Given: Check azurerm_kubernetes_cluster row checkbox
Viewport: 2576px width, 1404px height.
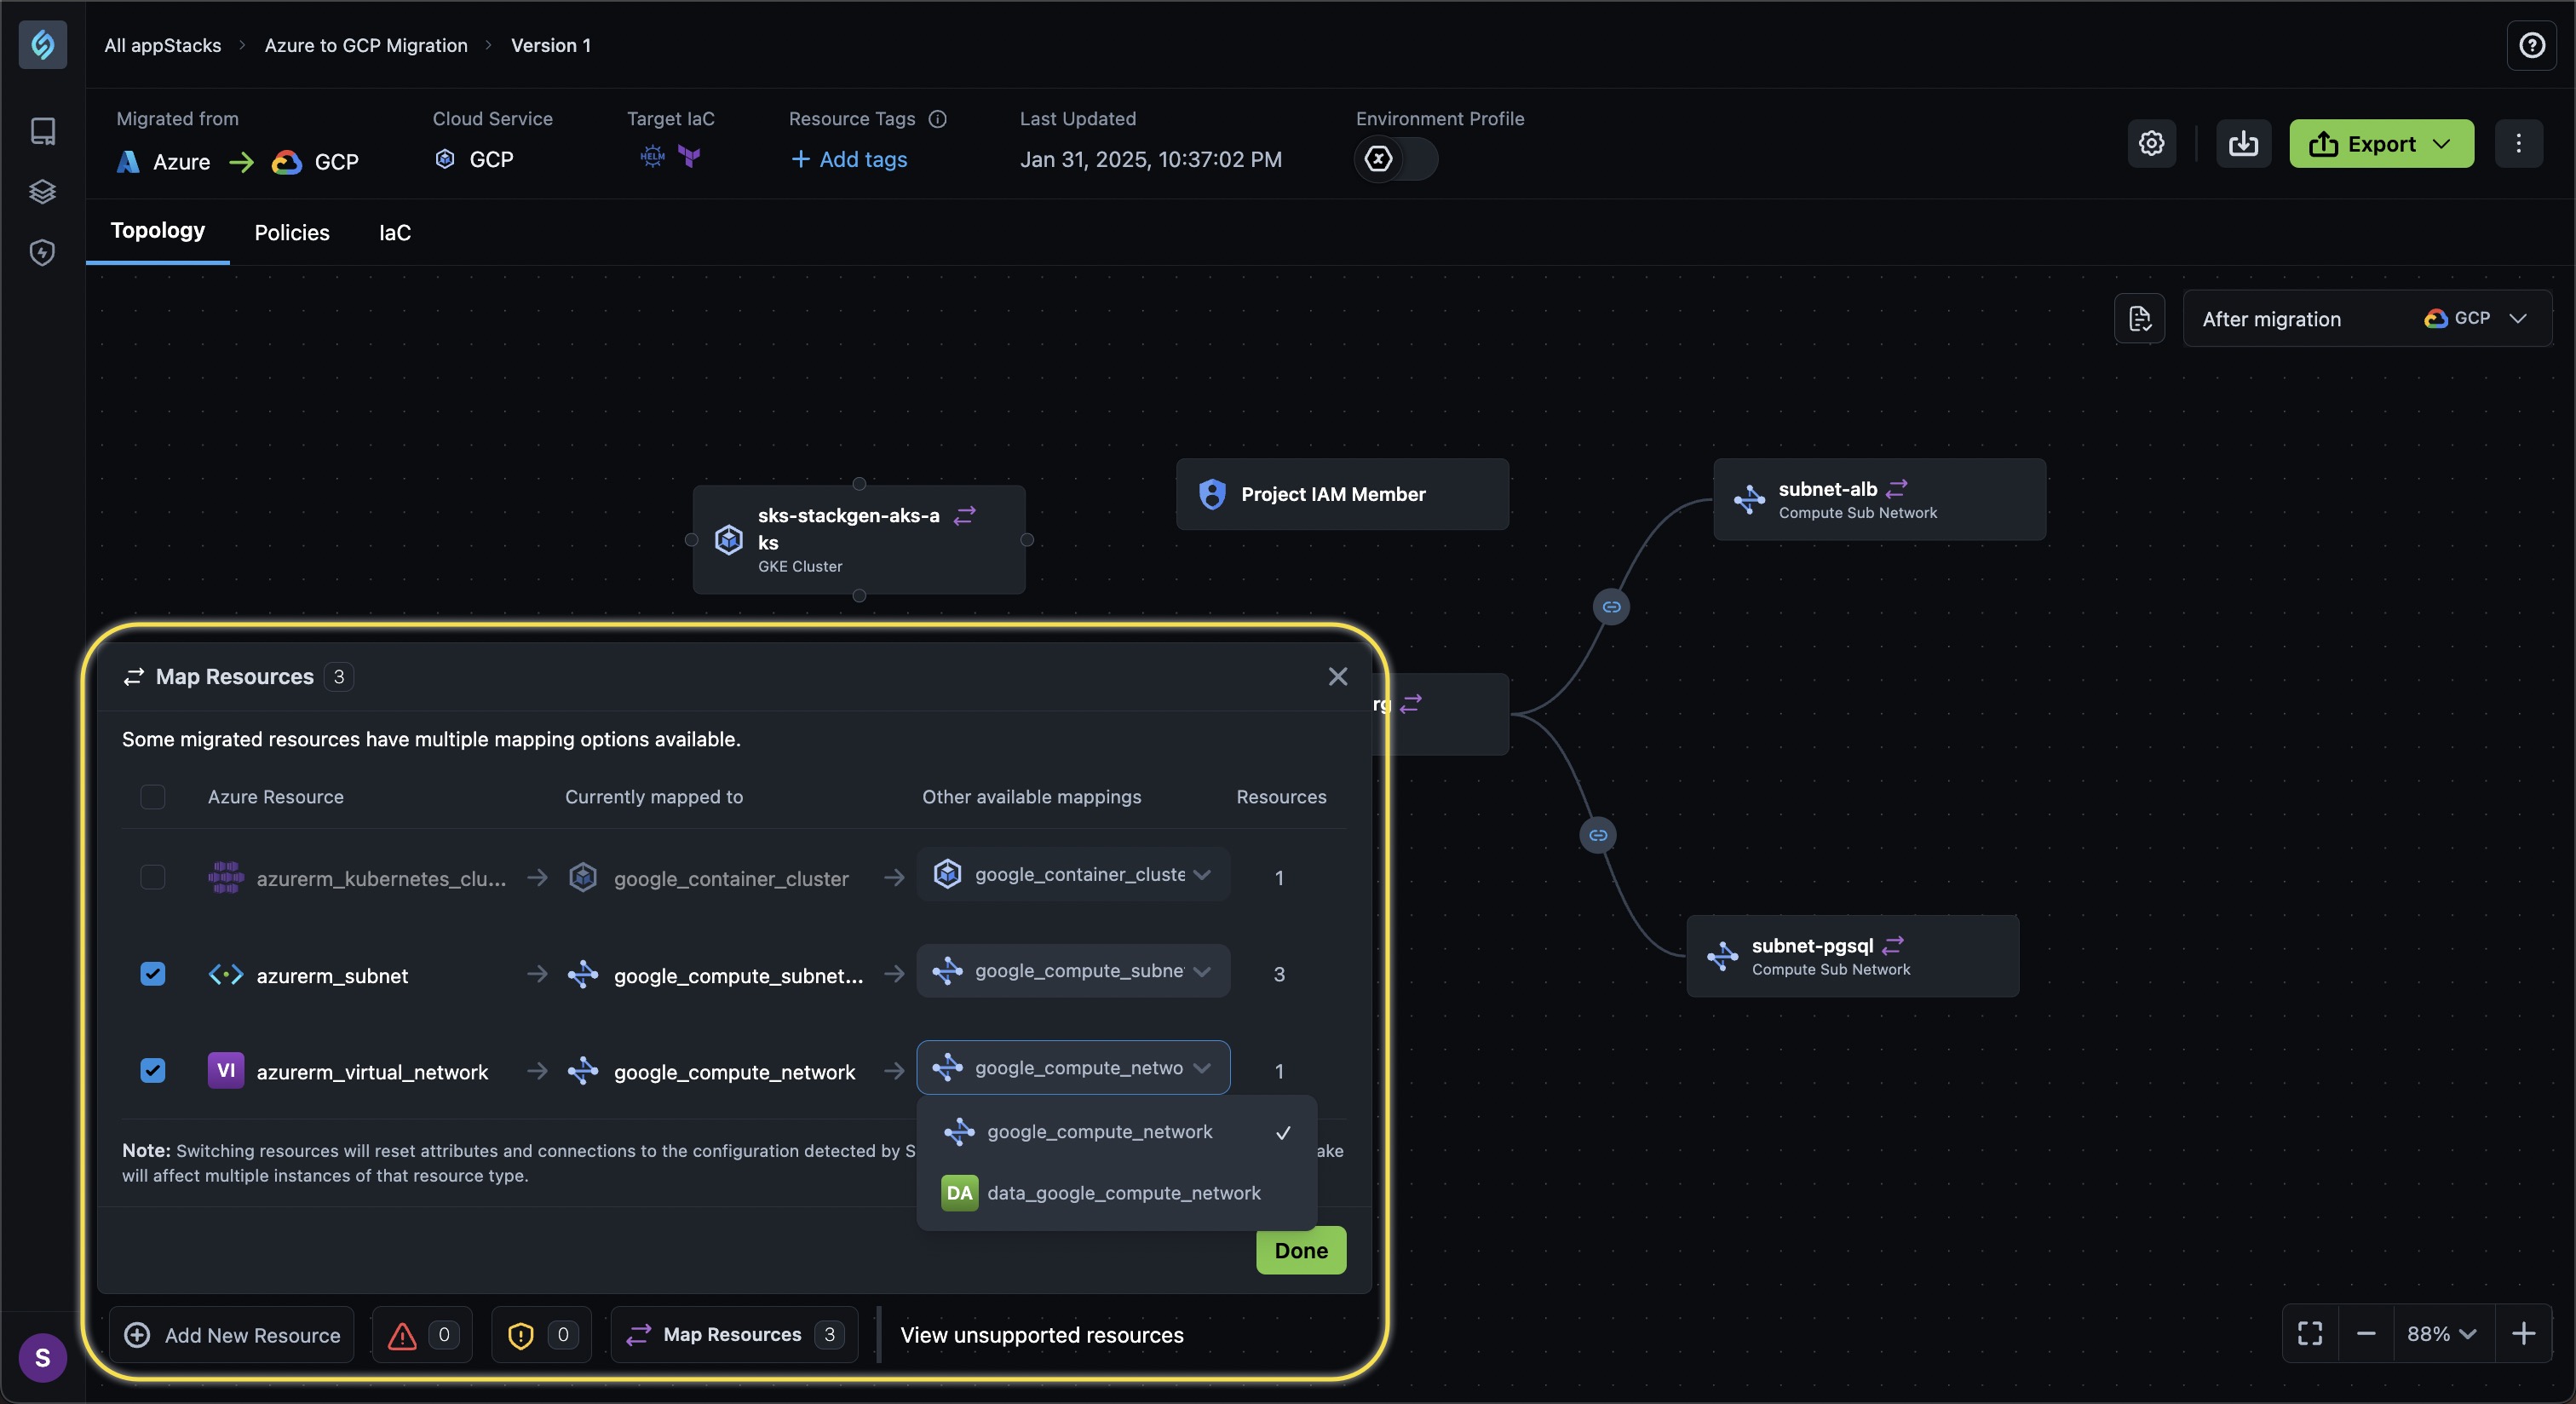Looking at the screenshot, I should (x=152, y=878).
